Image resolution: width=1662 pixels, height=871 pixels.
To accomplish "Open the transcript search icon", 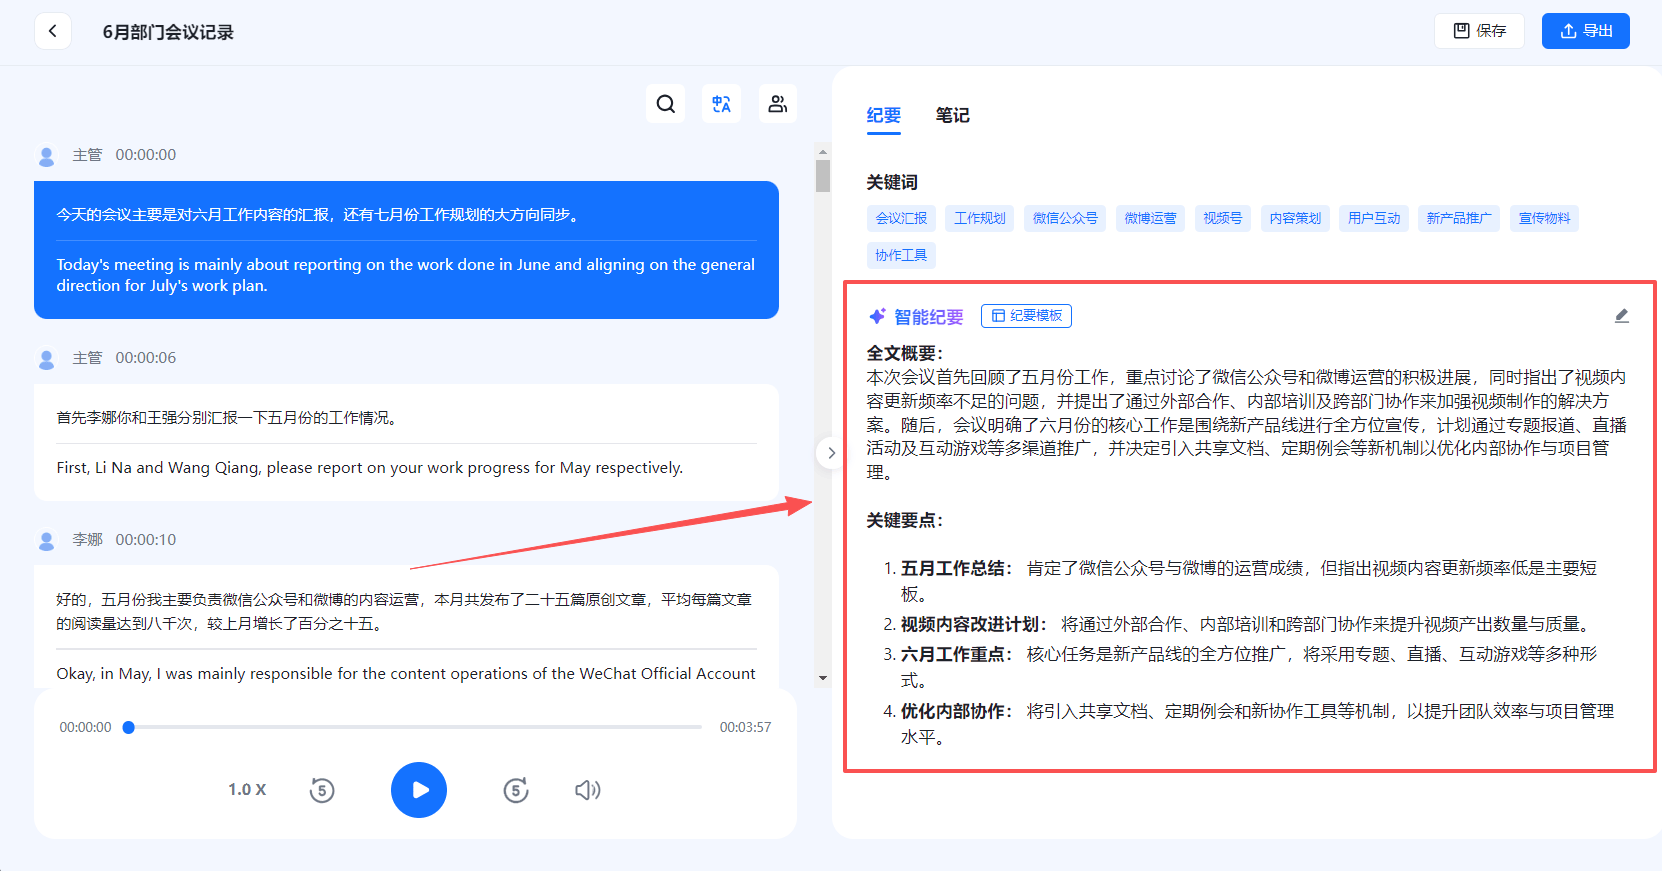I will click(x=666, y=104).
